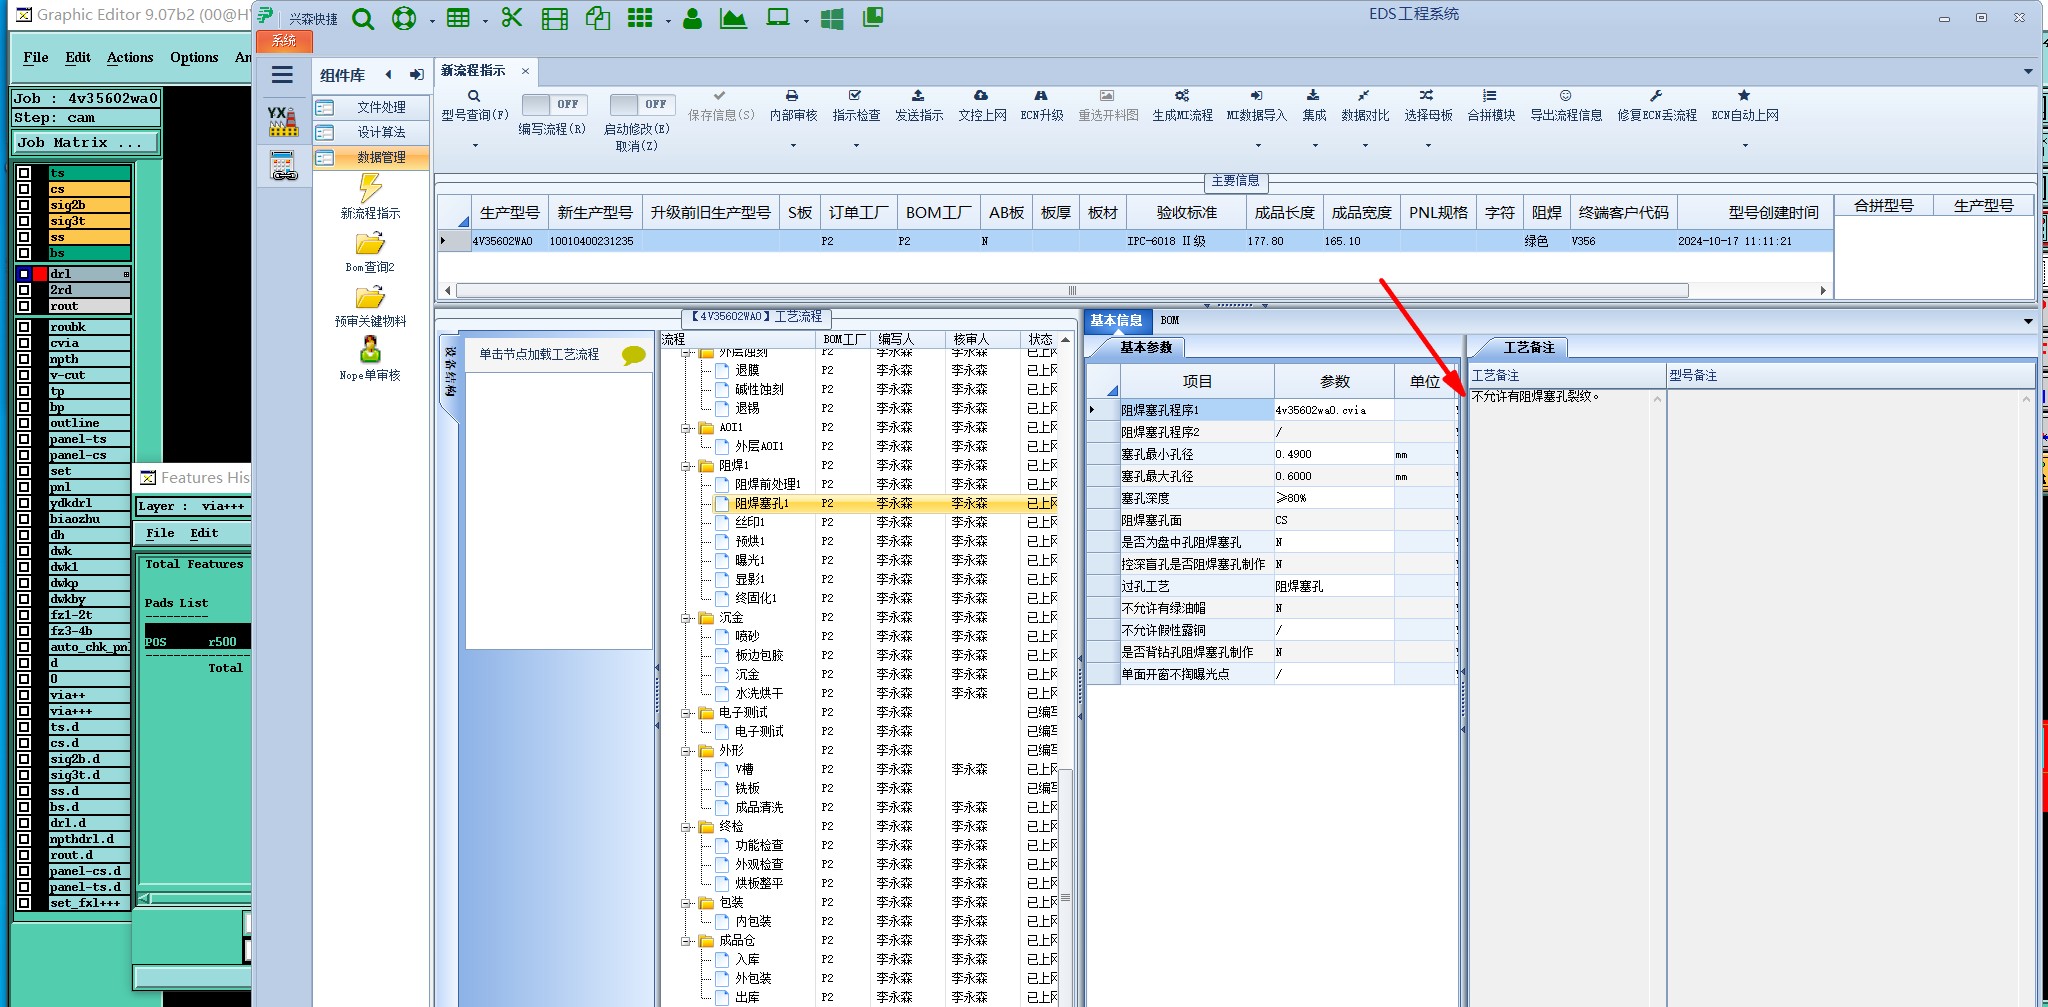2048x1007 pixels.
Task: Open dropdown arrow under 指示检查
Action: click(856, 146)
